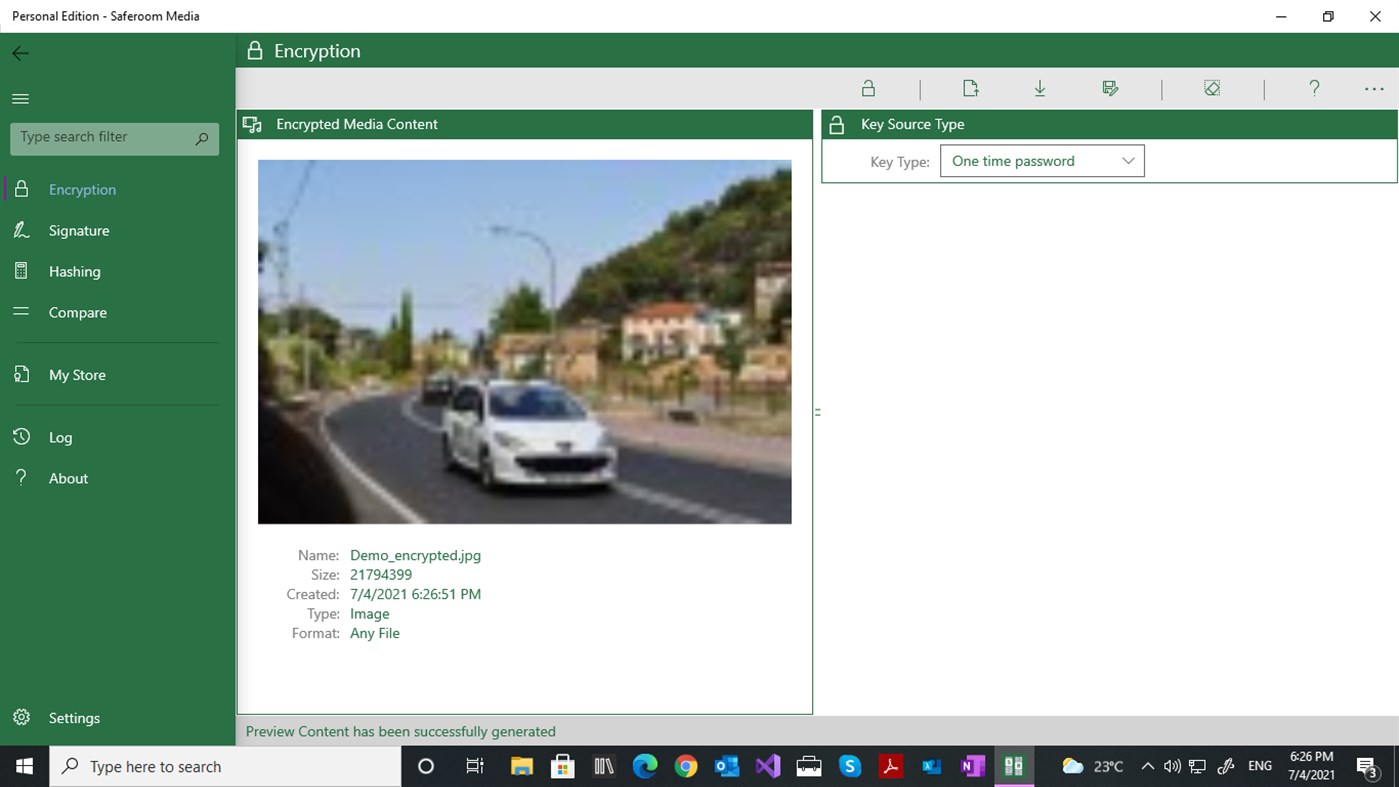The image size is (1399, 787).
Task: Click the Skype icon in the taskbar
Action: point(849,766)
